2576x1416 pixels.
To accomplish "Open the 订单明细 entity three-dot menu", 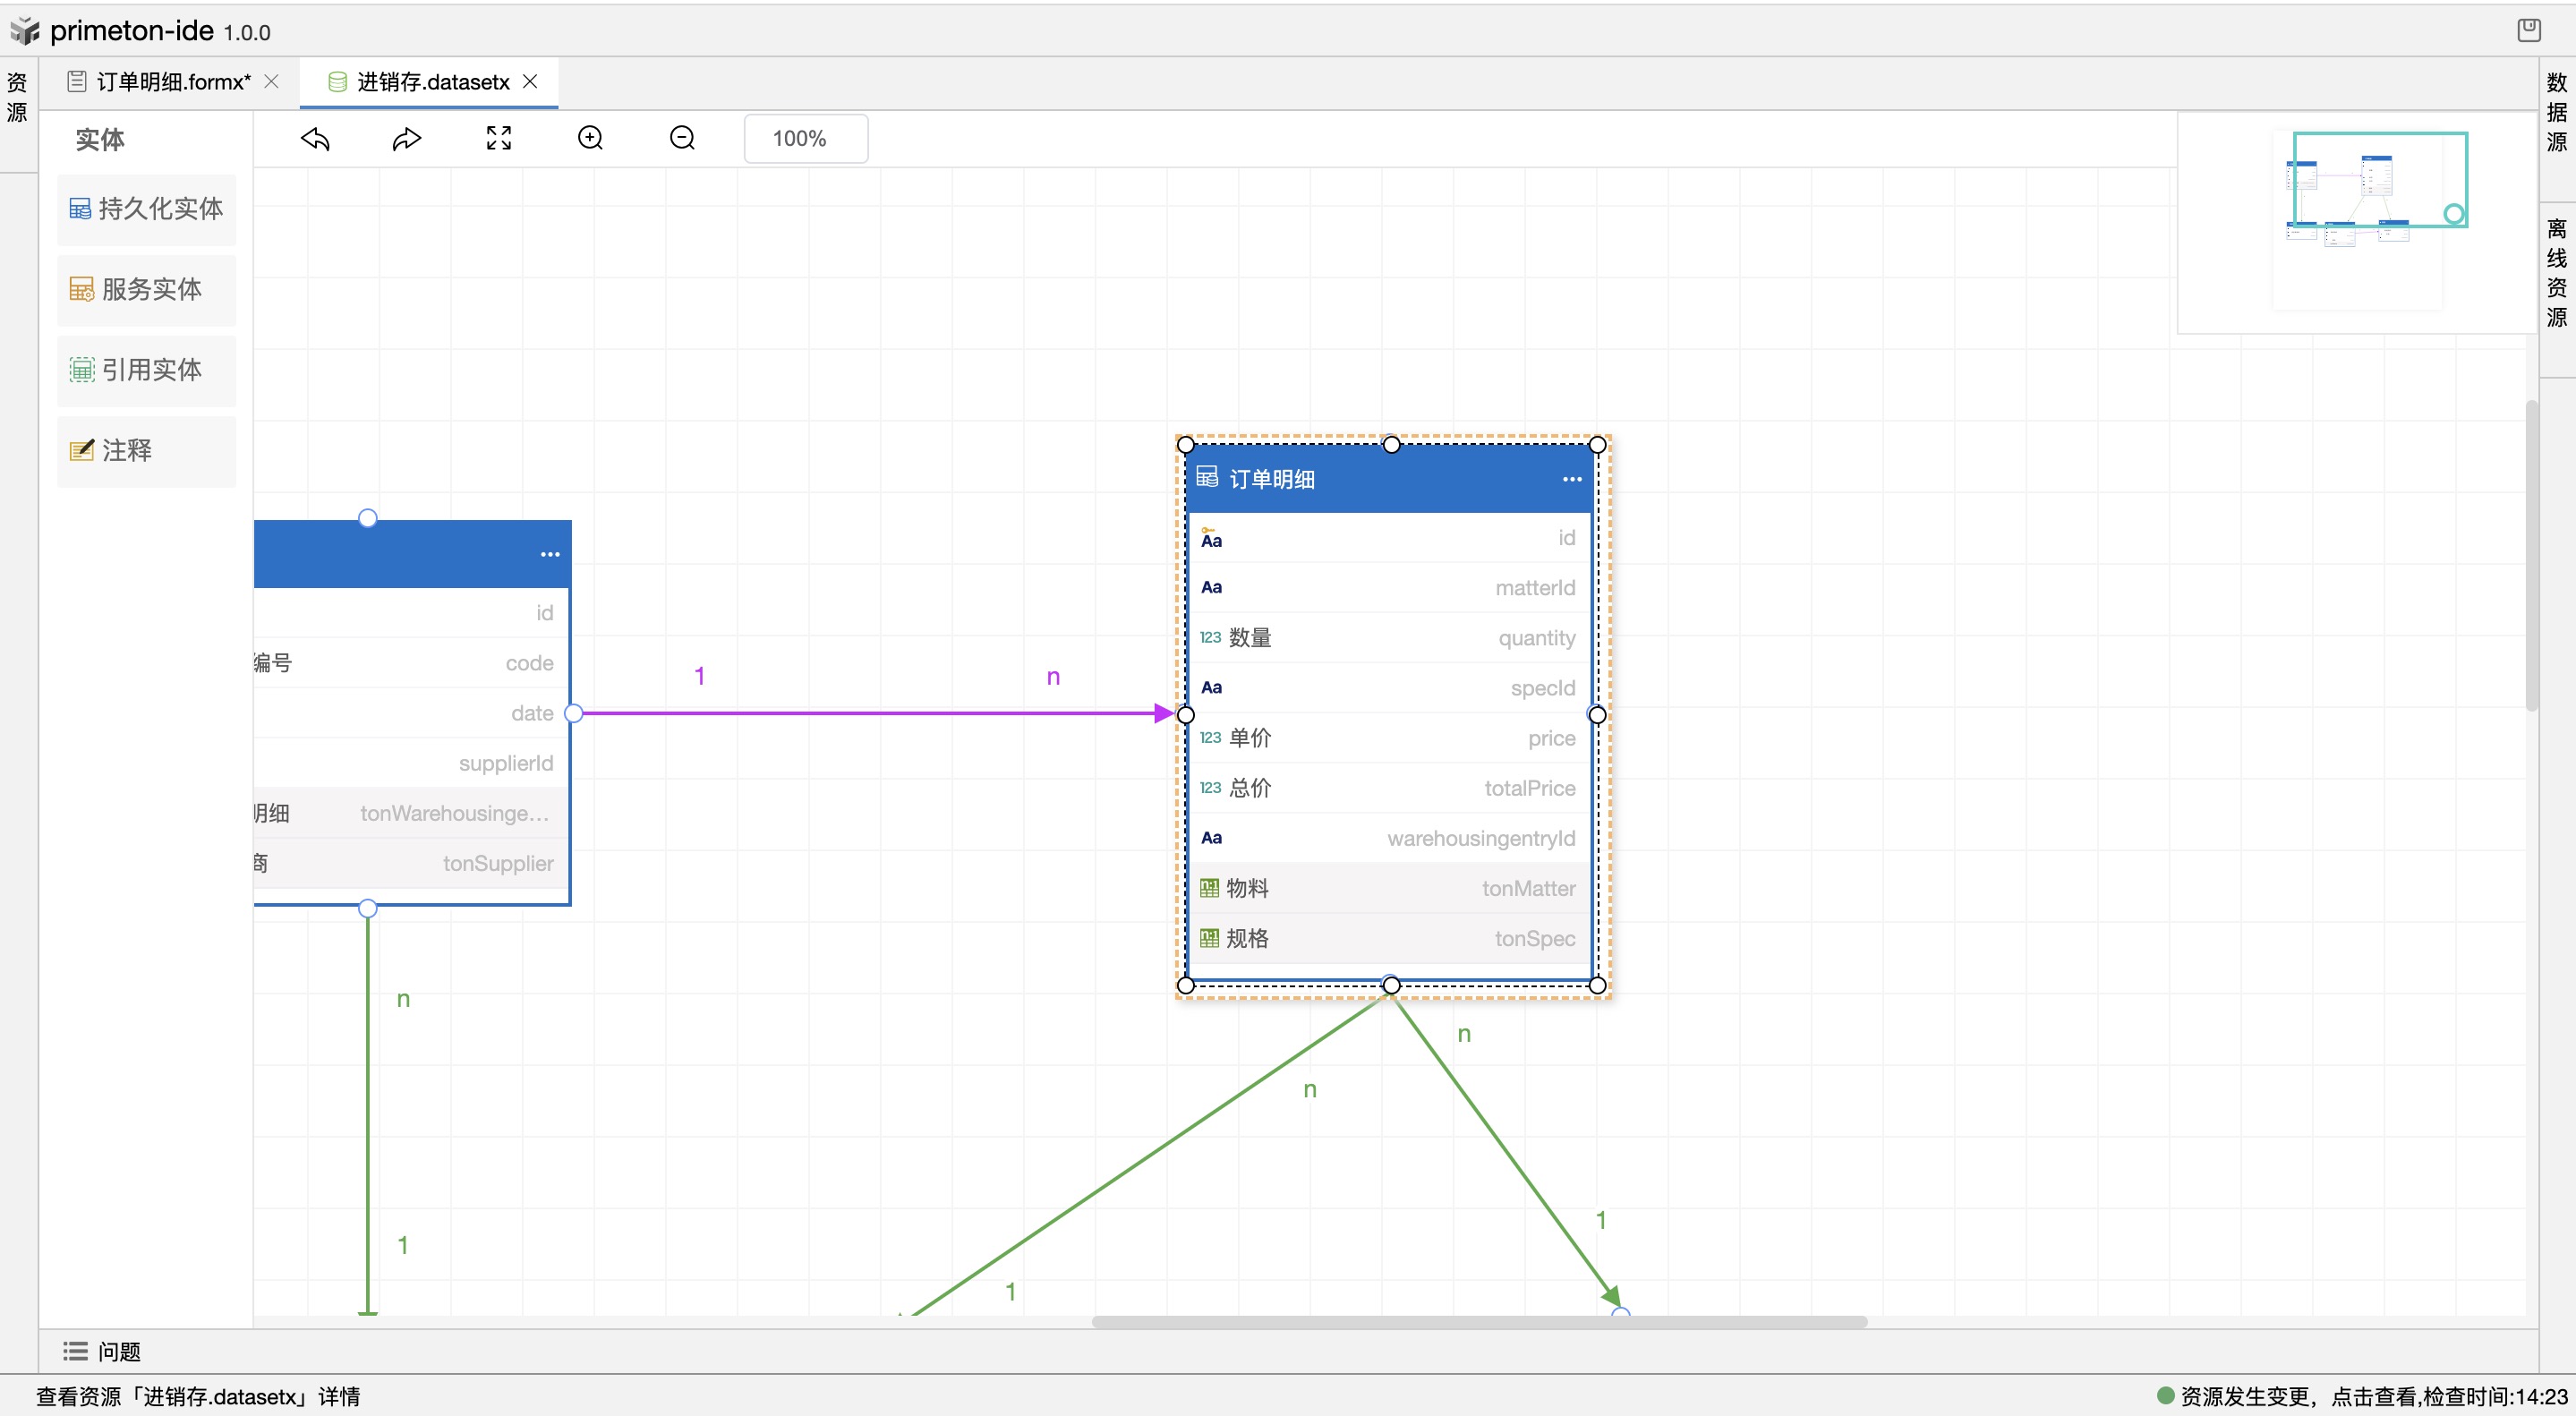I will pos(1572,479).
